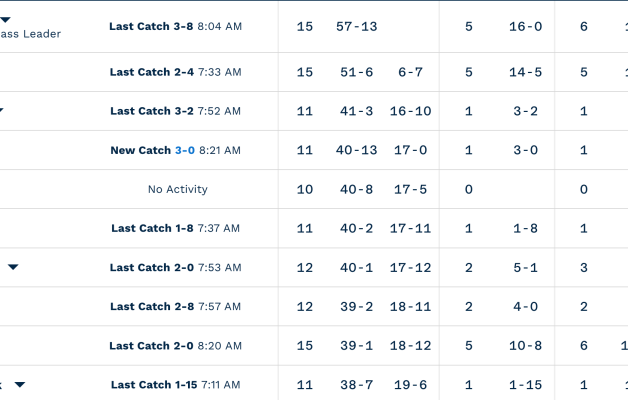628x400 pixels.
Task: Select the No Activity status text
Action: (178, 189)
